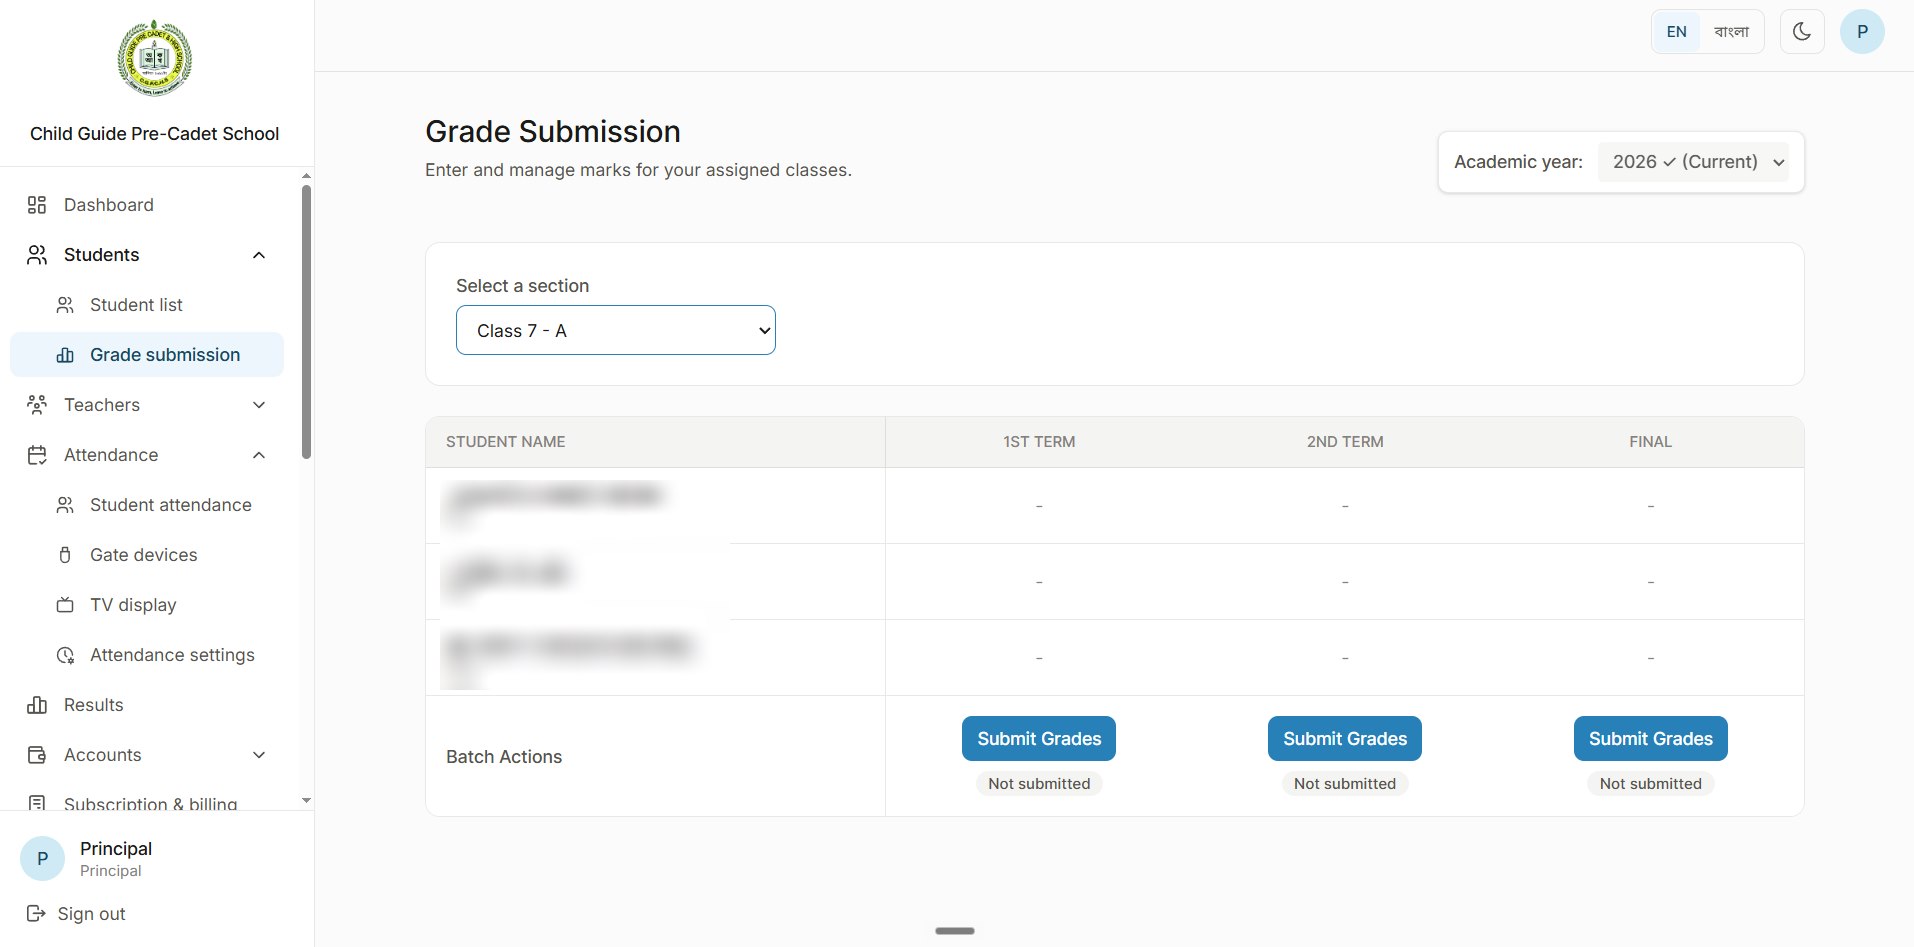Screen dimensions: 1914x947
Task: Click Not submitted badge under 2nd Term
Action: pos(1345,784)
